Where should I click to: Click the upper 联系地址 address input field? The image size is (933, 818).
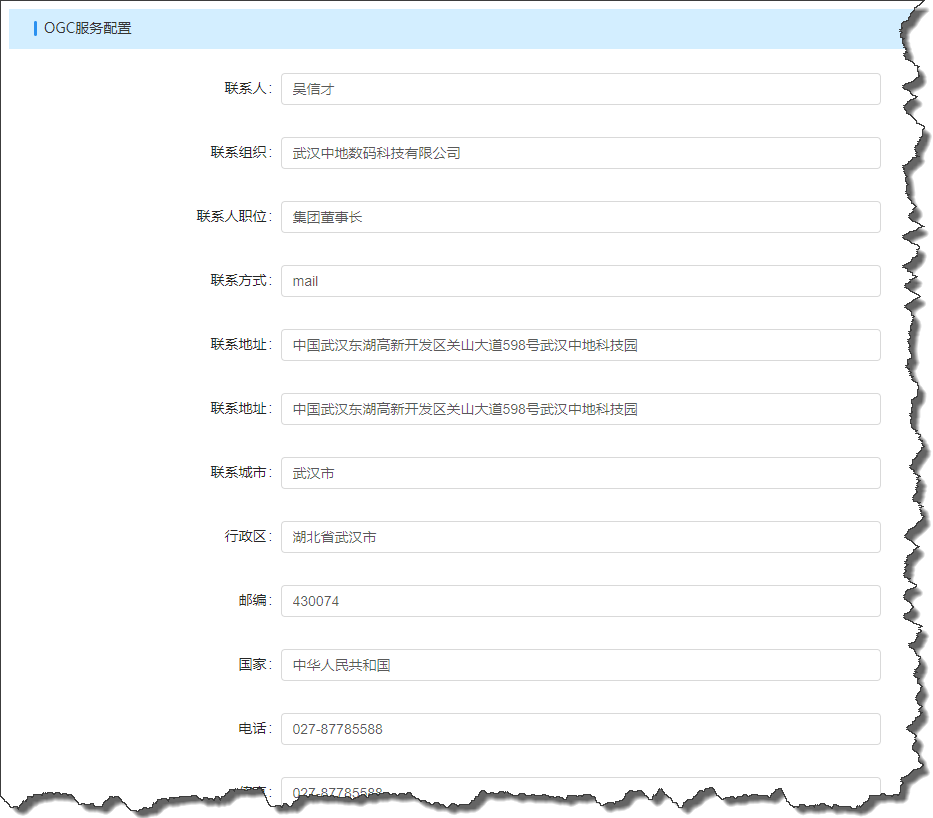580,345
